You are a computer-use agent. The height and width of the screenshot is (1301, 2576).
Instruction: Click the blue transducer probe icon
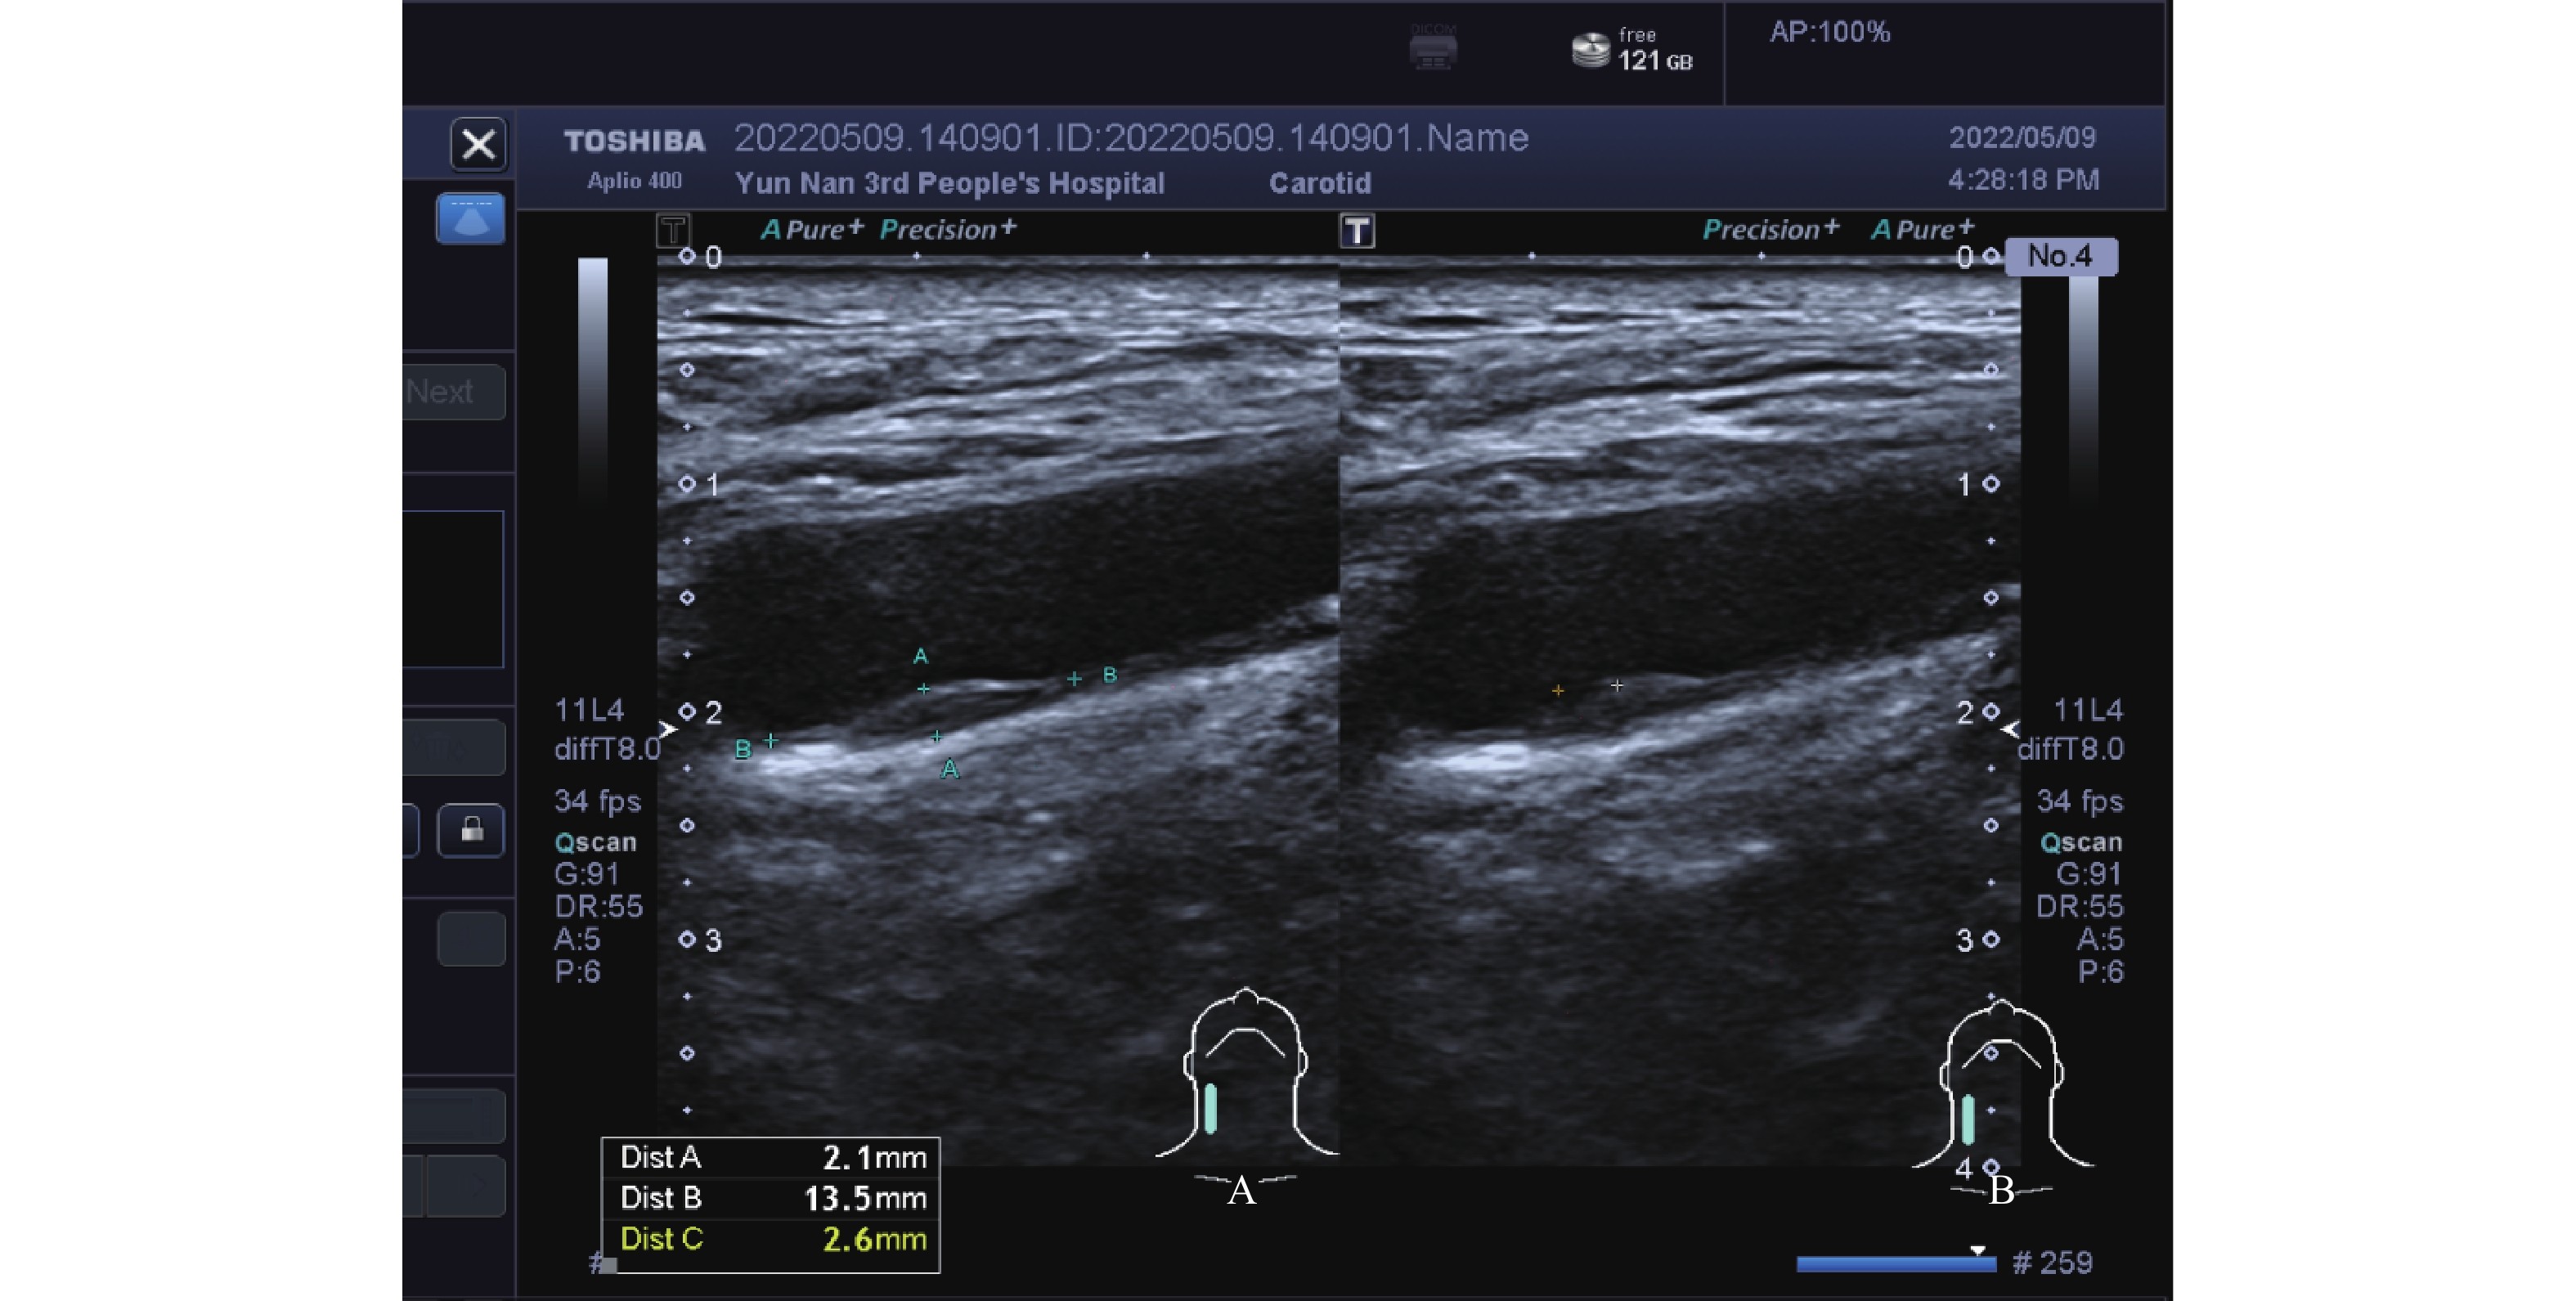470,218
